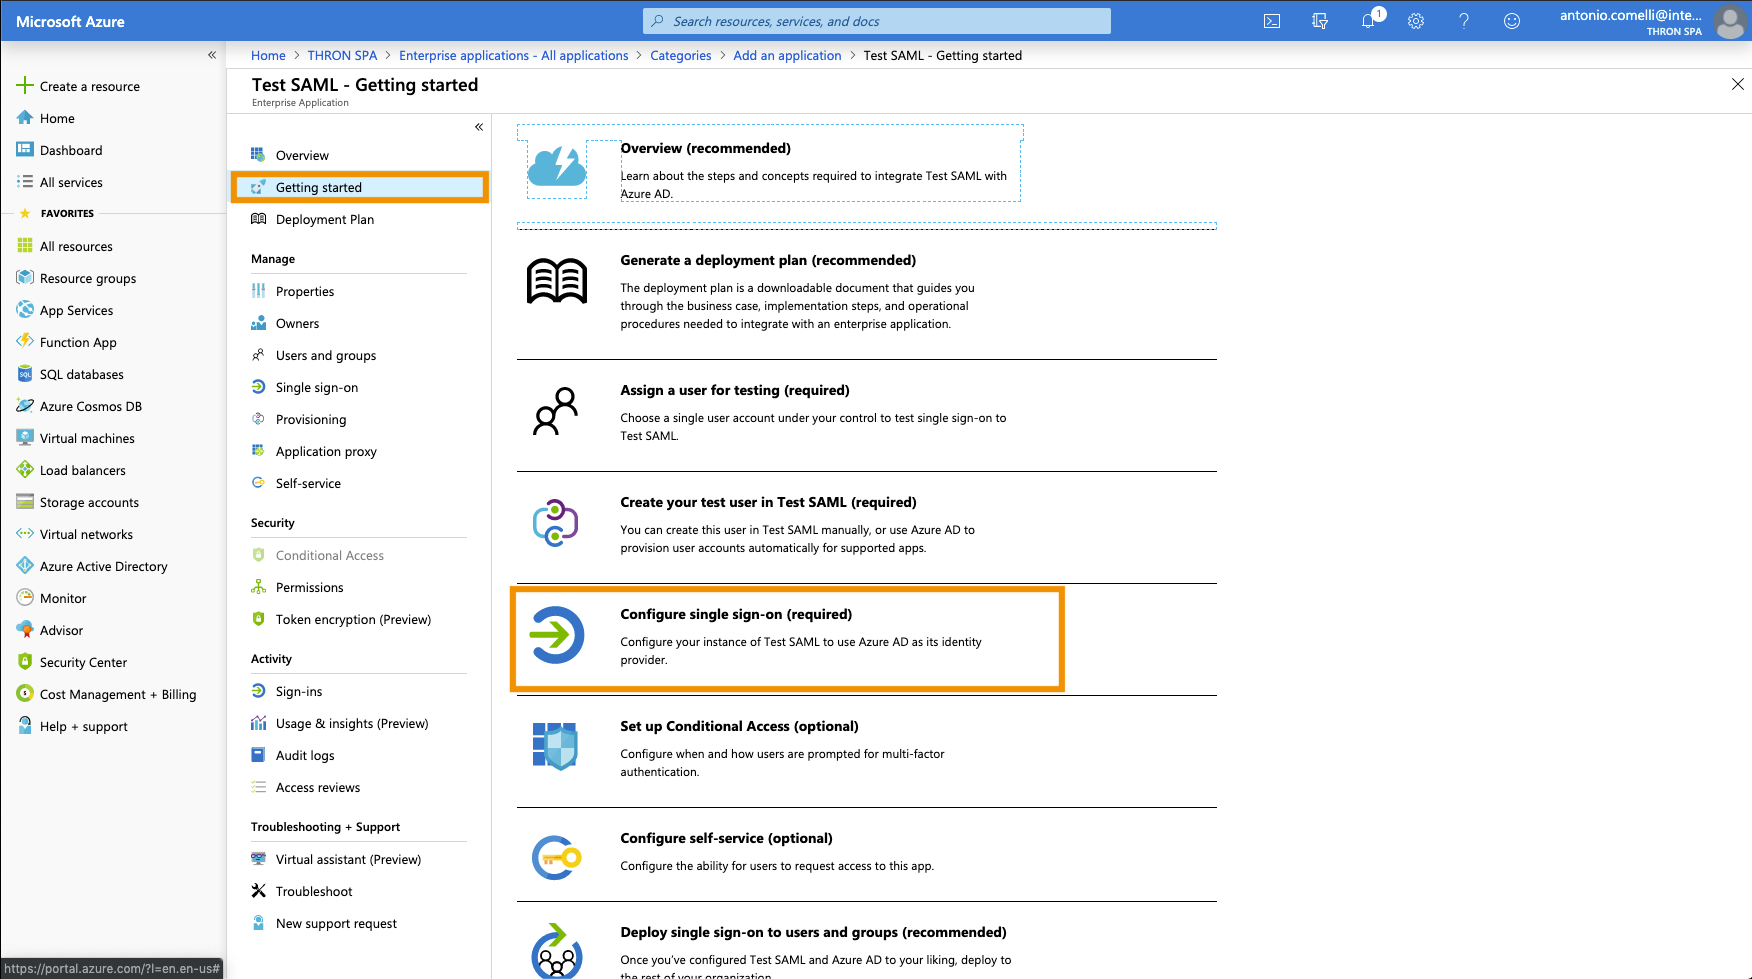Open Cloud Shell from the top bar
1752x979 pixels.
[x=1272, y=21]
